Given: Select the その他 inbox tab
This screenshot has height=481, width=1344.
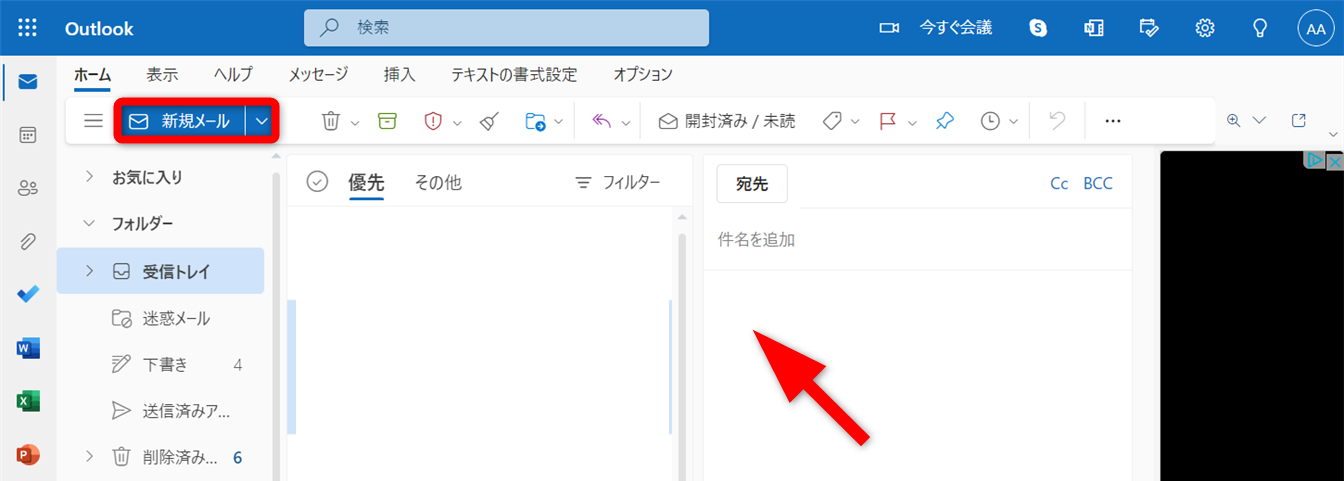Looking at the screenshot, I should [x=438, y=183].
